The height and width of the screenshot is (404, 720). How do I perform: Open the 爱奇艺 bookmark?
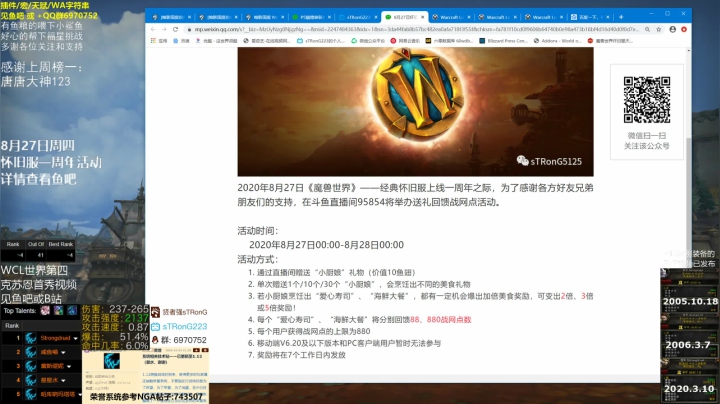pyautogui.click(x=267, y=41)
